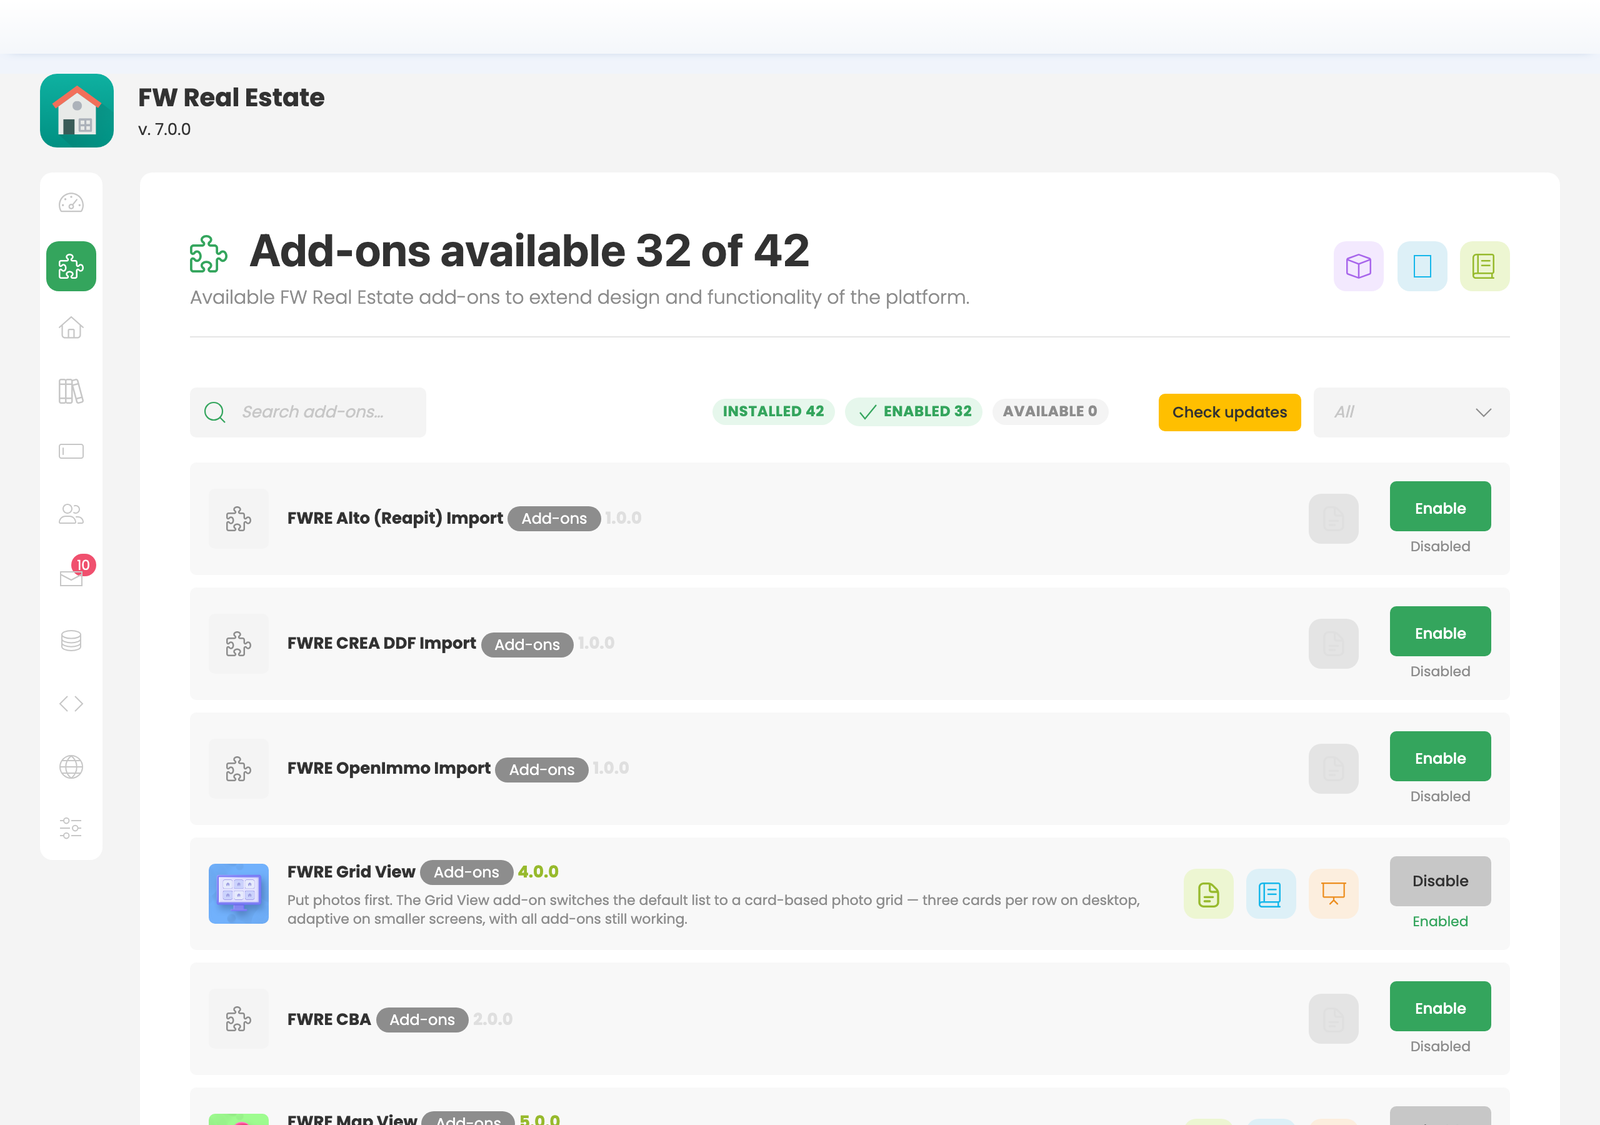This screenshot has height=1125, width=1600.
Task: Open the dashboard gauge icon in sidebar
Action: pyautogui.click(x=71, y=203)
